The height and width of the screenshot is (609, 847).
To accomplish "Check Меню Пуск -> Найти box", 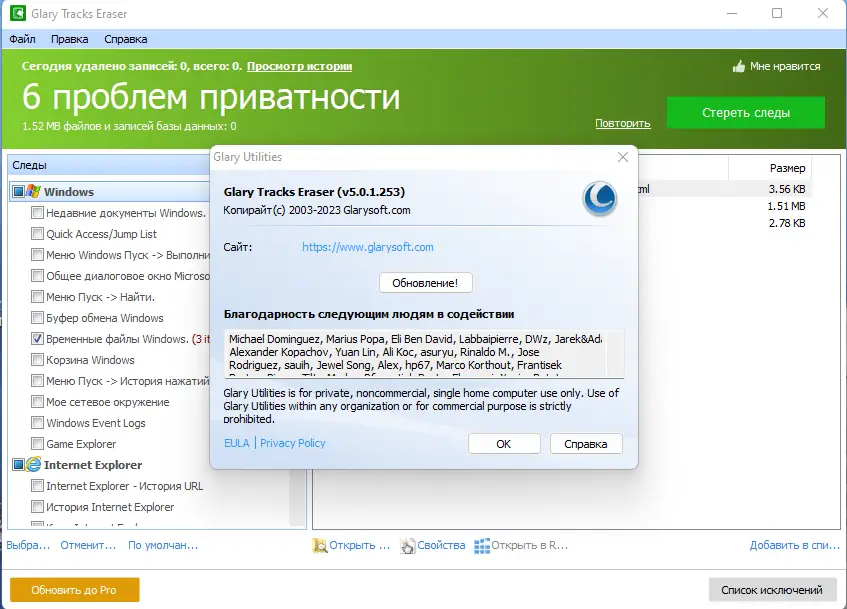I will (37, 297).
